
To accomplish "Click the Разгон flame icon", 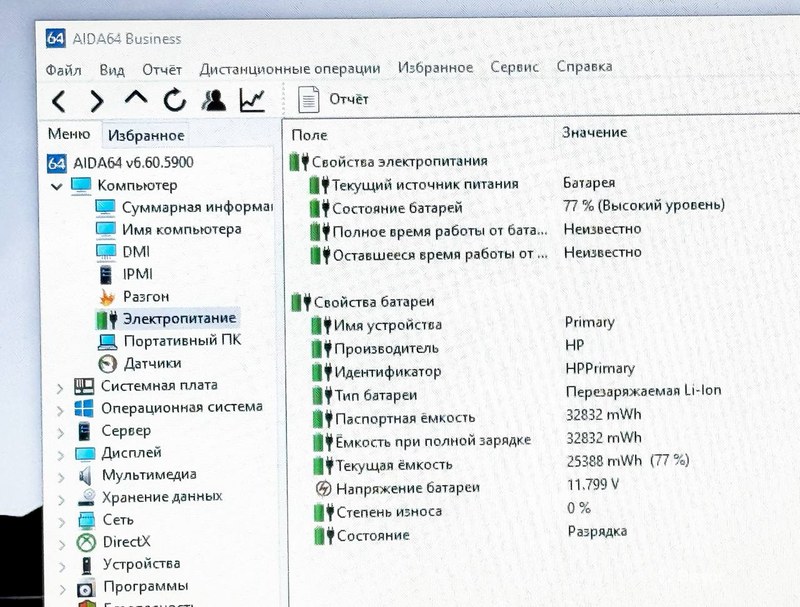I will point(107,297).
